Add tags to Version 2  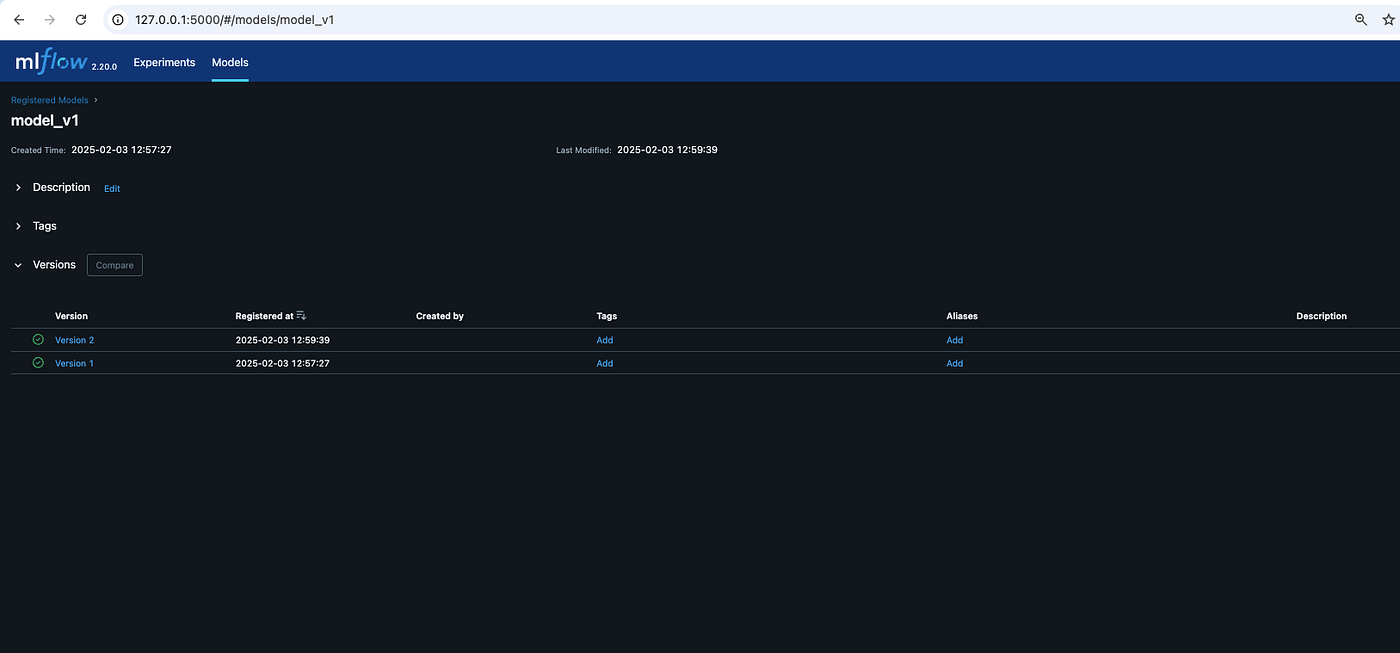pos(605,340)
